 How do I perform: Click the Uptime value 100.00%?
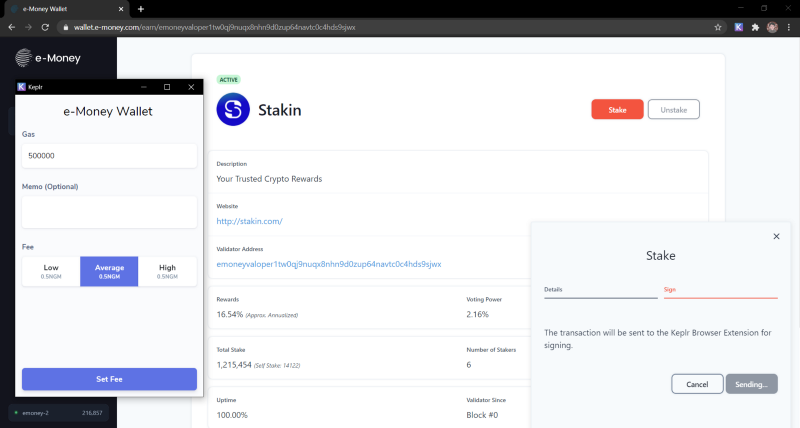click(x=232, y=415)
